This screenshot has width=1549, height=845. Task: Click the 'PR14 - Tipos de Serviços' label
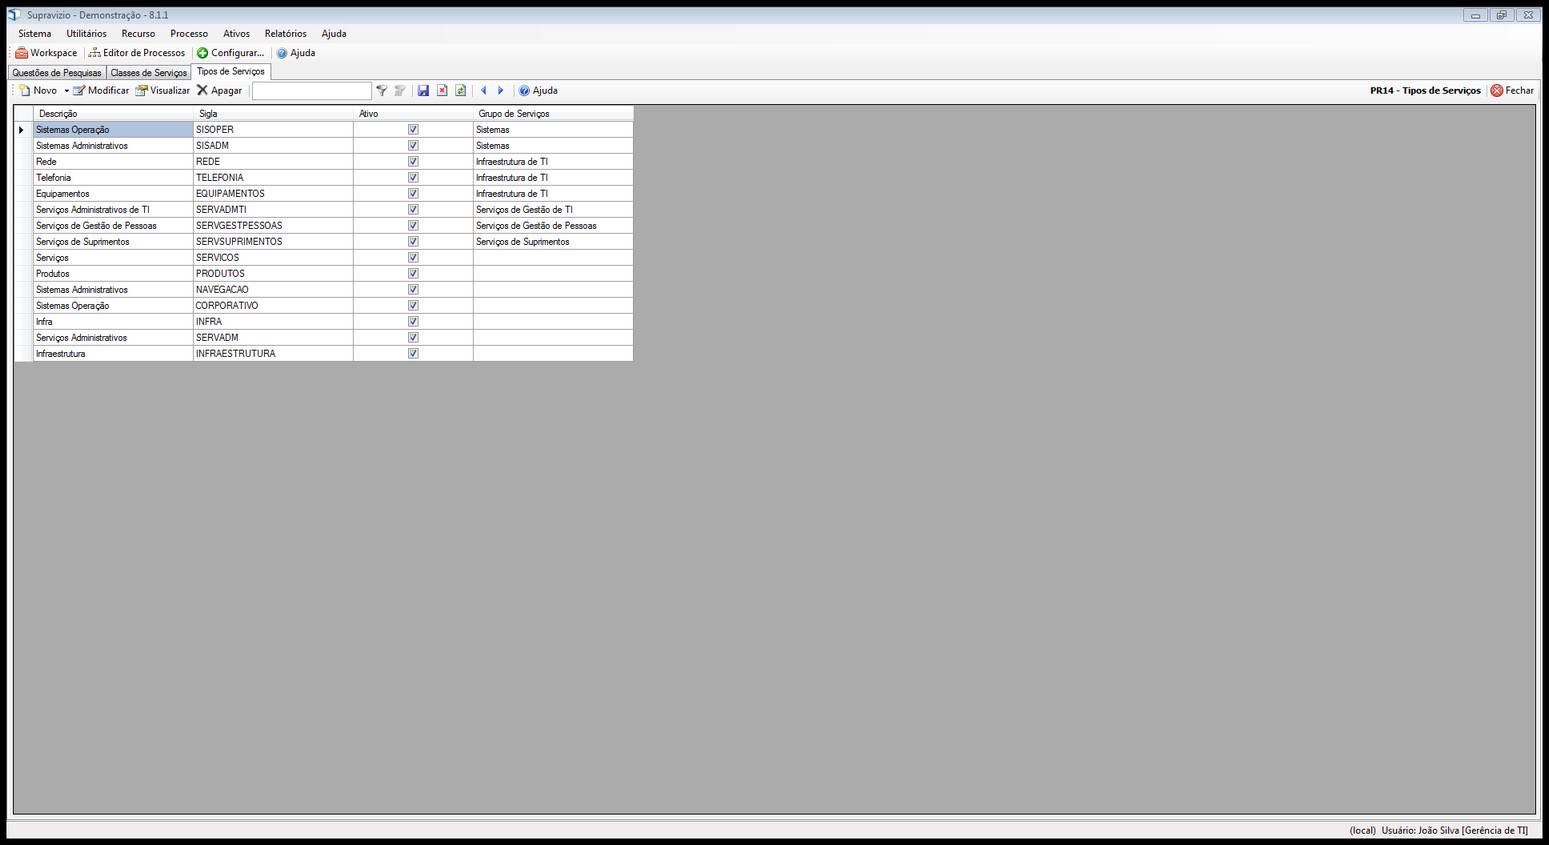[1425, 91]
